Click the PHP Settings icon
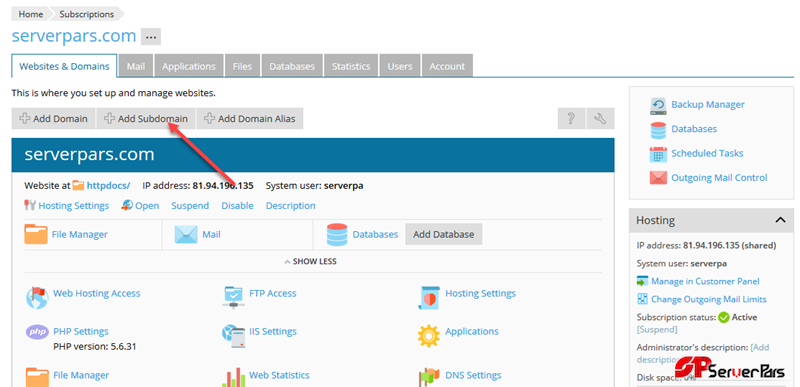 click(x=37, y=332)
